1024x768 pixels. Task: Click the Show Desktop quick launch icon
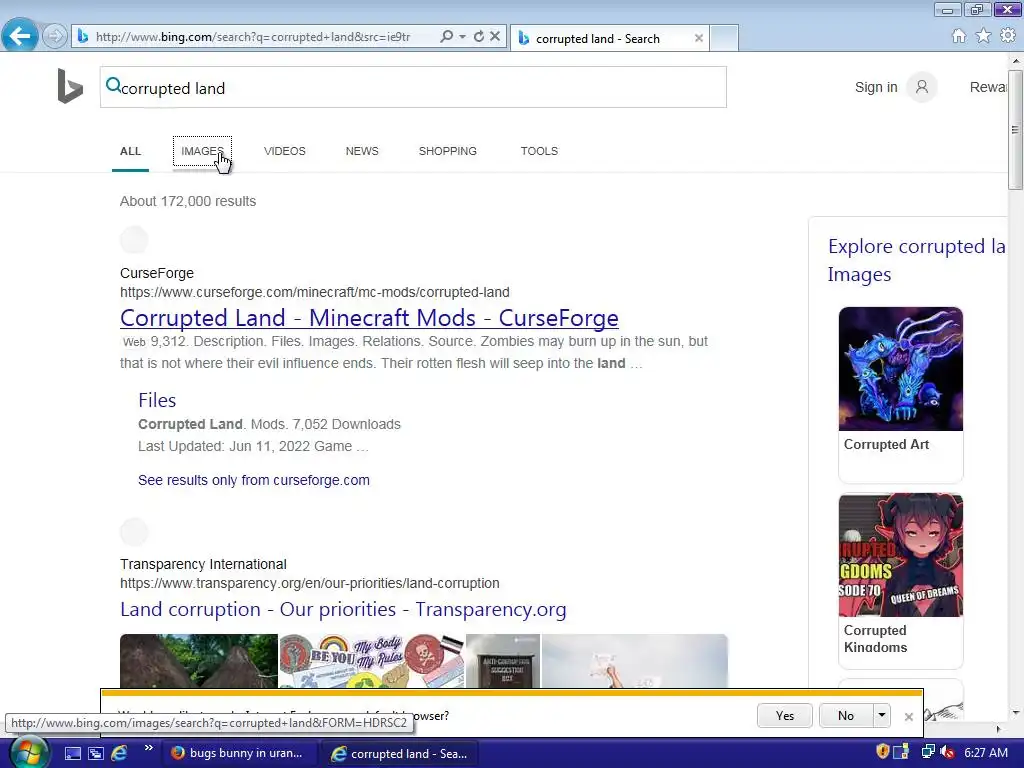(x=72, y=754)
